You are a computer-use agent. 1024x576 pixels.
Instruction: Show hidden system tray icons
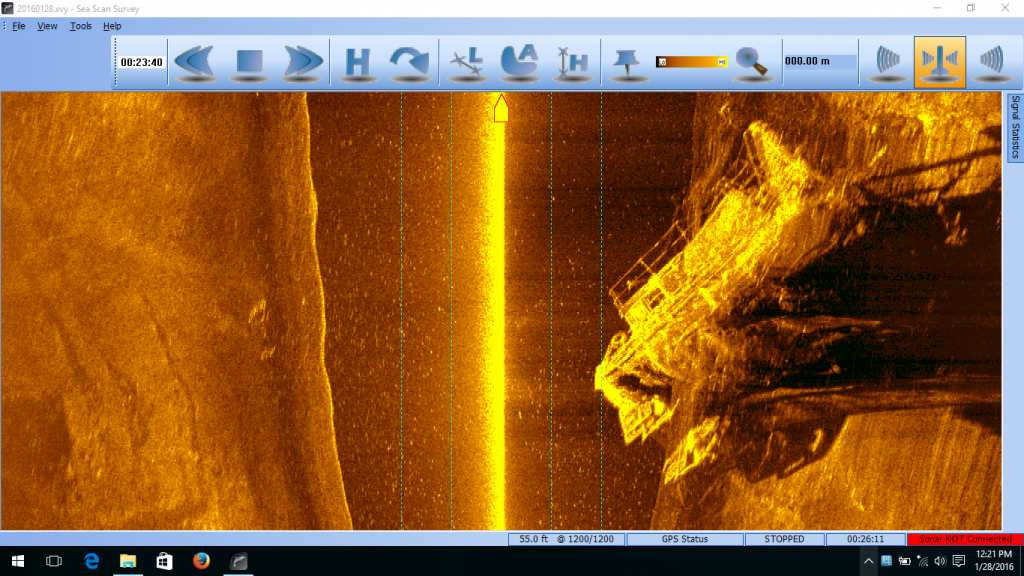tap(868, 561)
